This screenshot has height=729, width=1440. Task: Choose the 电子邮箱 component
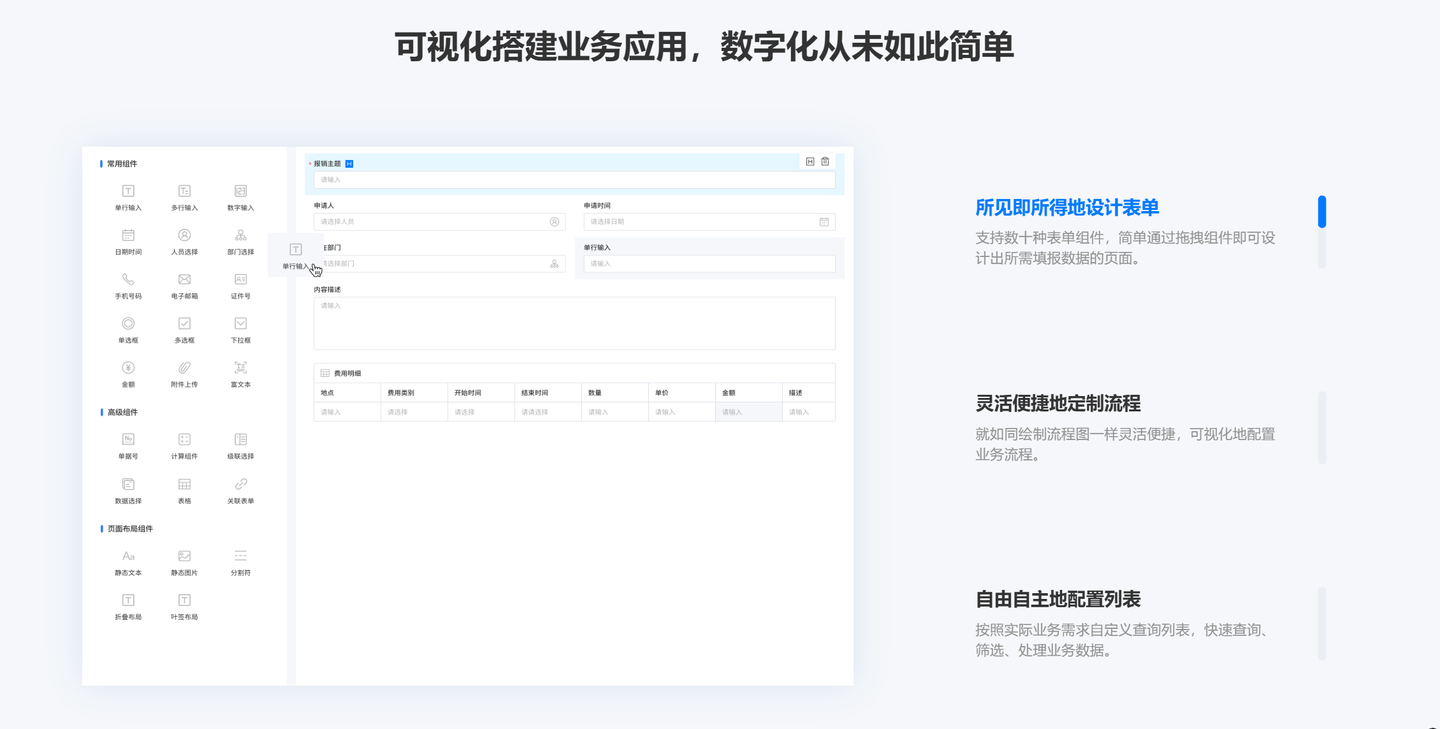pos(184,286)
